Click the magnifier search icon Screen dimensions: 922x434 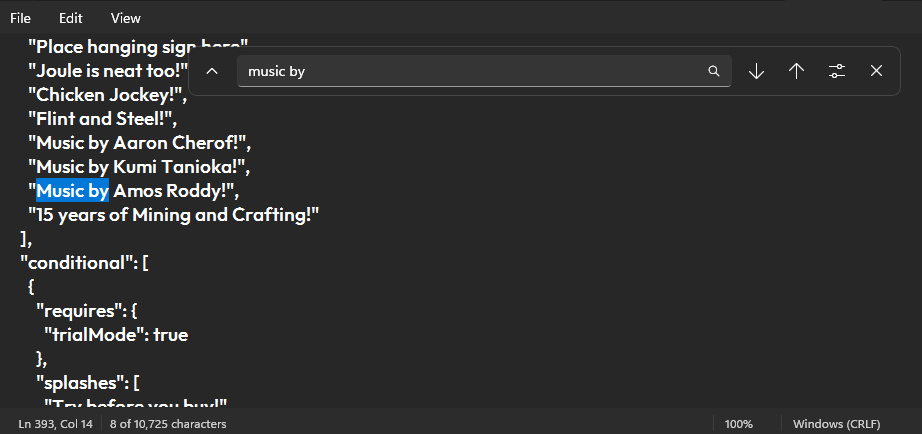(713, 71)
